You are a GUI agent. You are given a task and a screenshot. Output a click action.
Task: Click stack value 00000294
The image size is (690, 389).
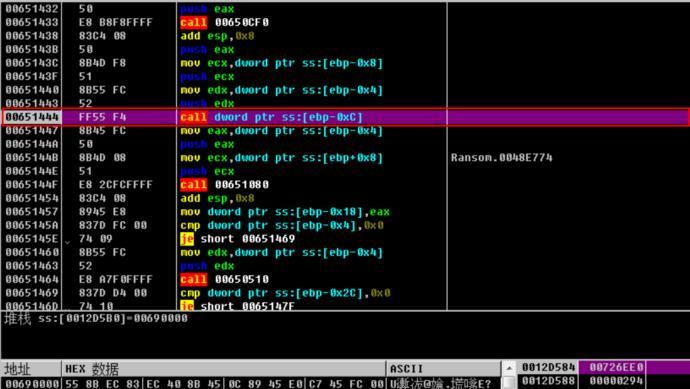(x=617, y=381)
